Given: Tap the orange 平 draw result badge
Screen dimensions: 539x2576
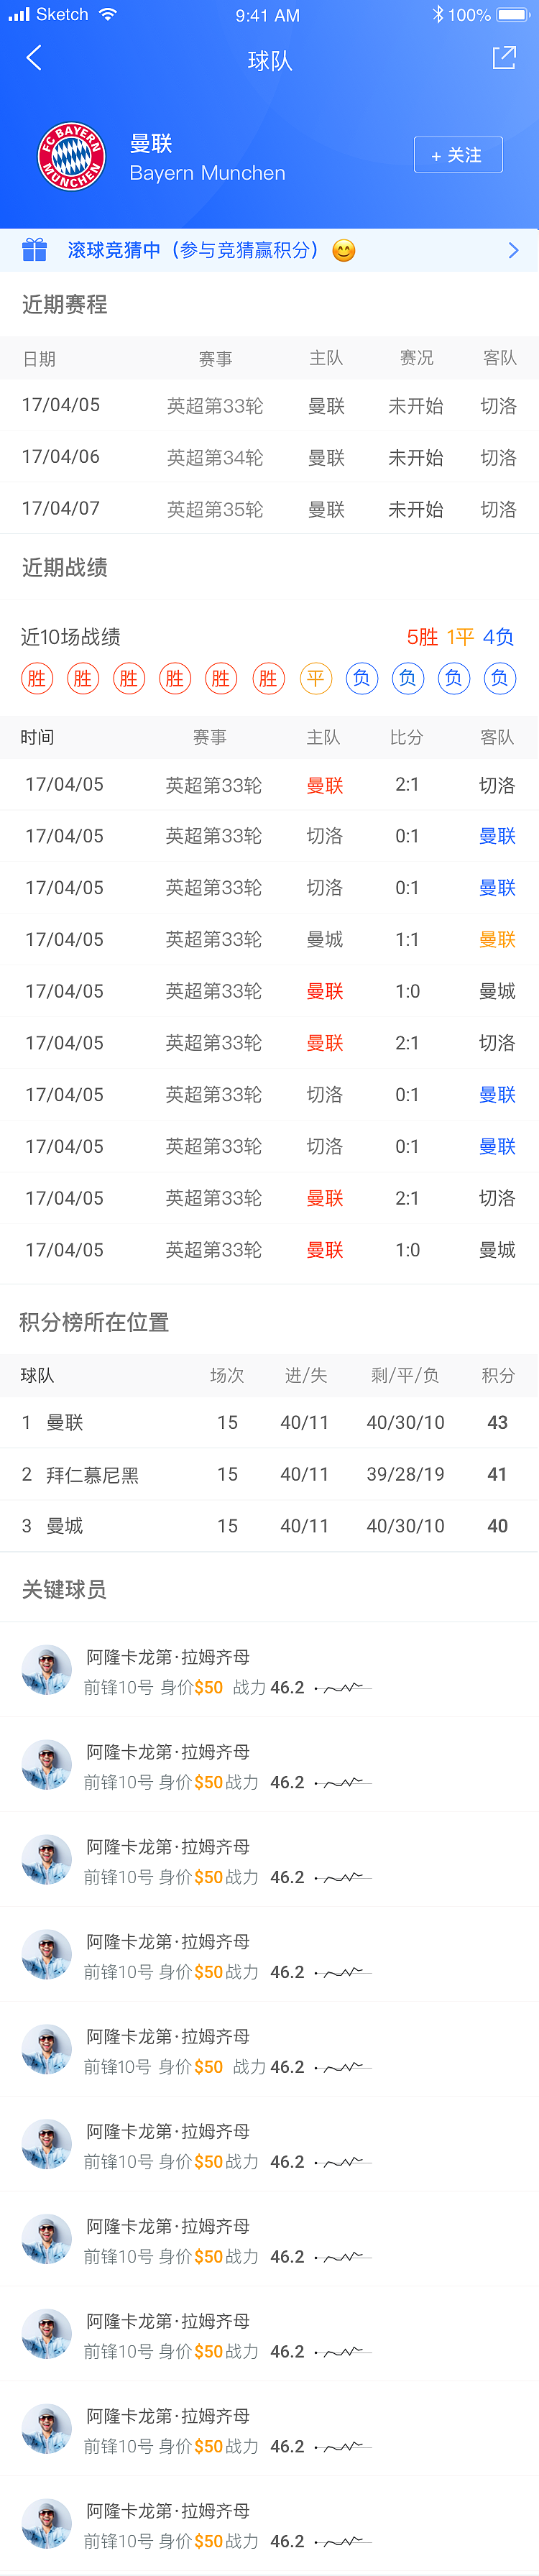Looking at the screenshot, I should click(x=315, y=679).
